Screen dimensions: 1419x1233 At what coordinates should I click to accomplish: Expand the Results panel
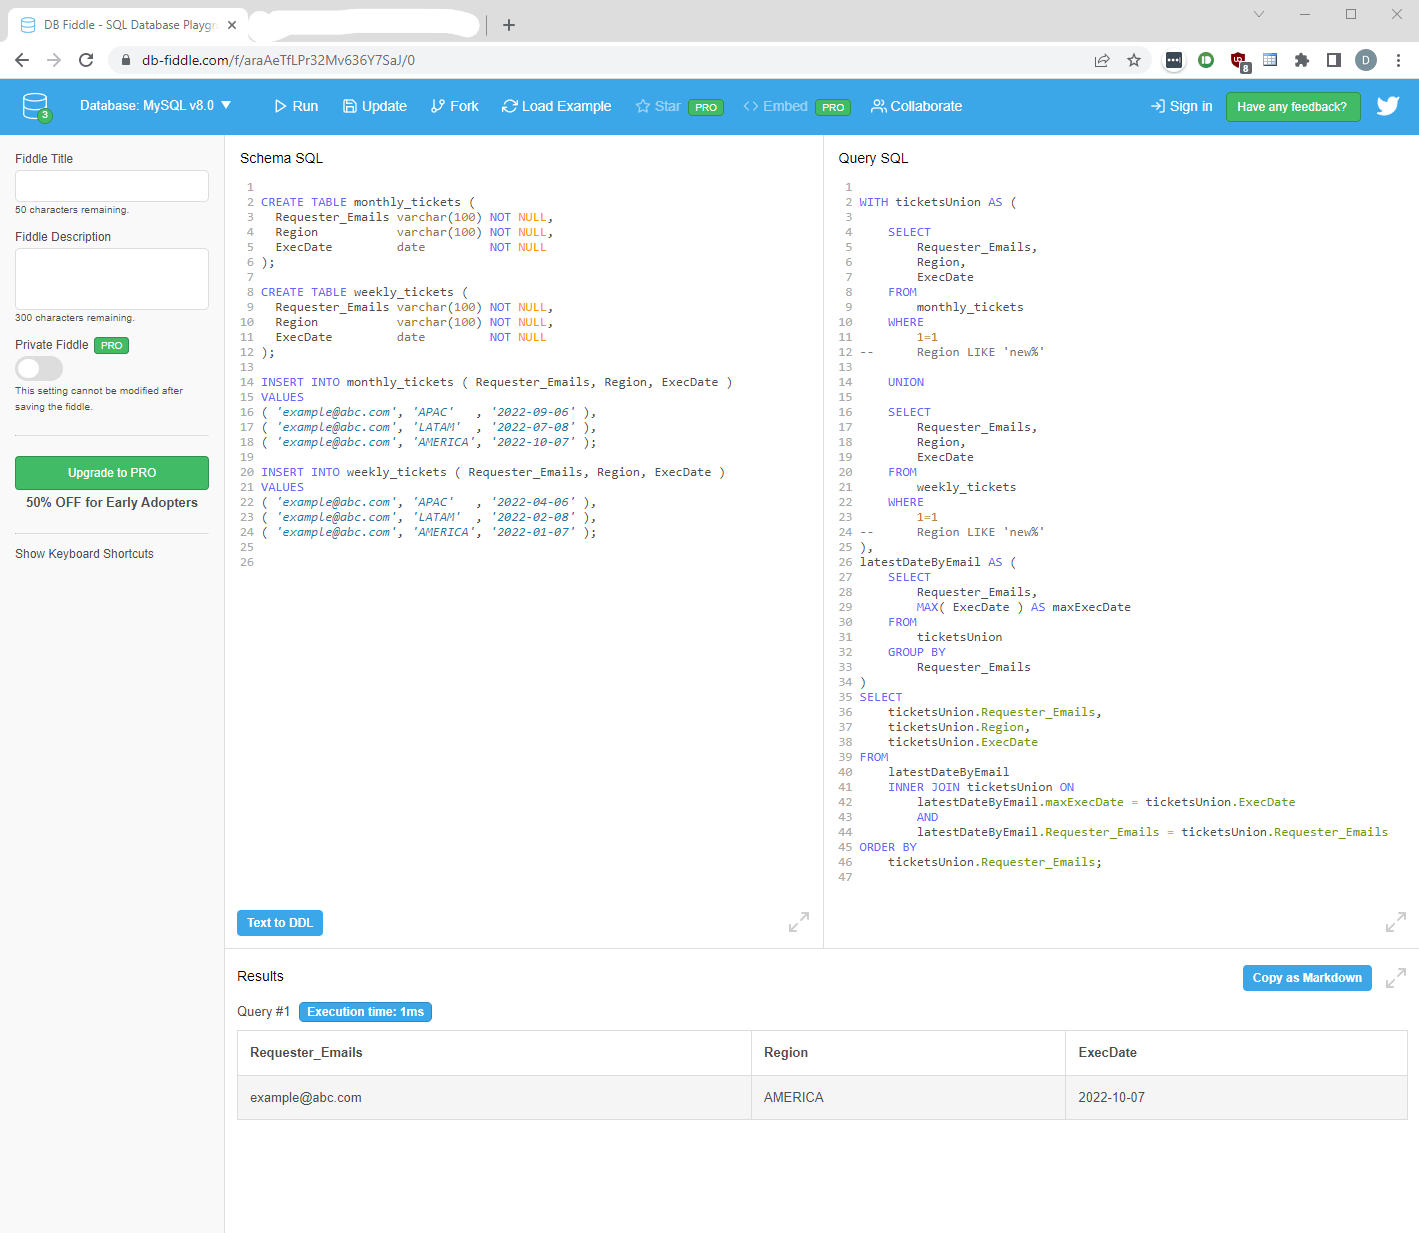1395,978
